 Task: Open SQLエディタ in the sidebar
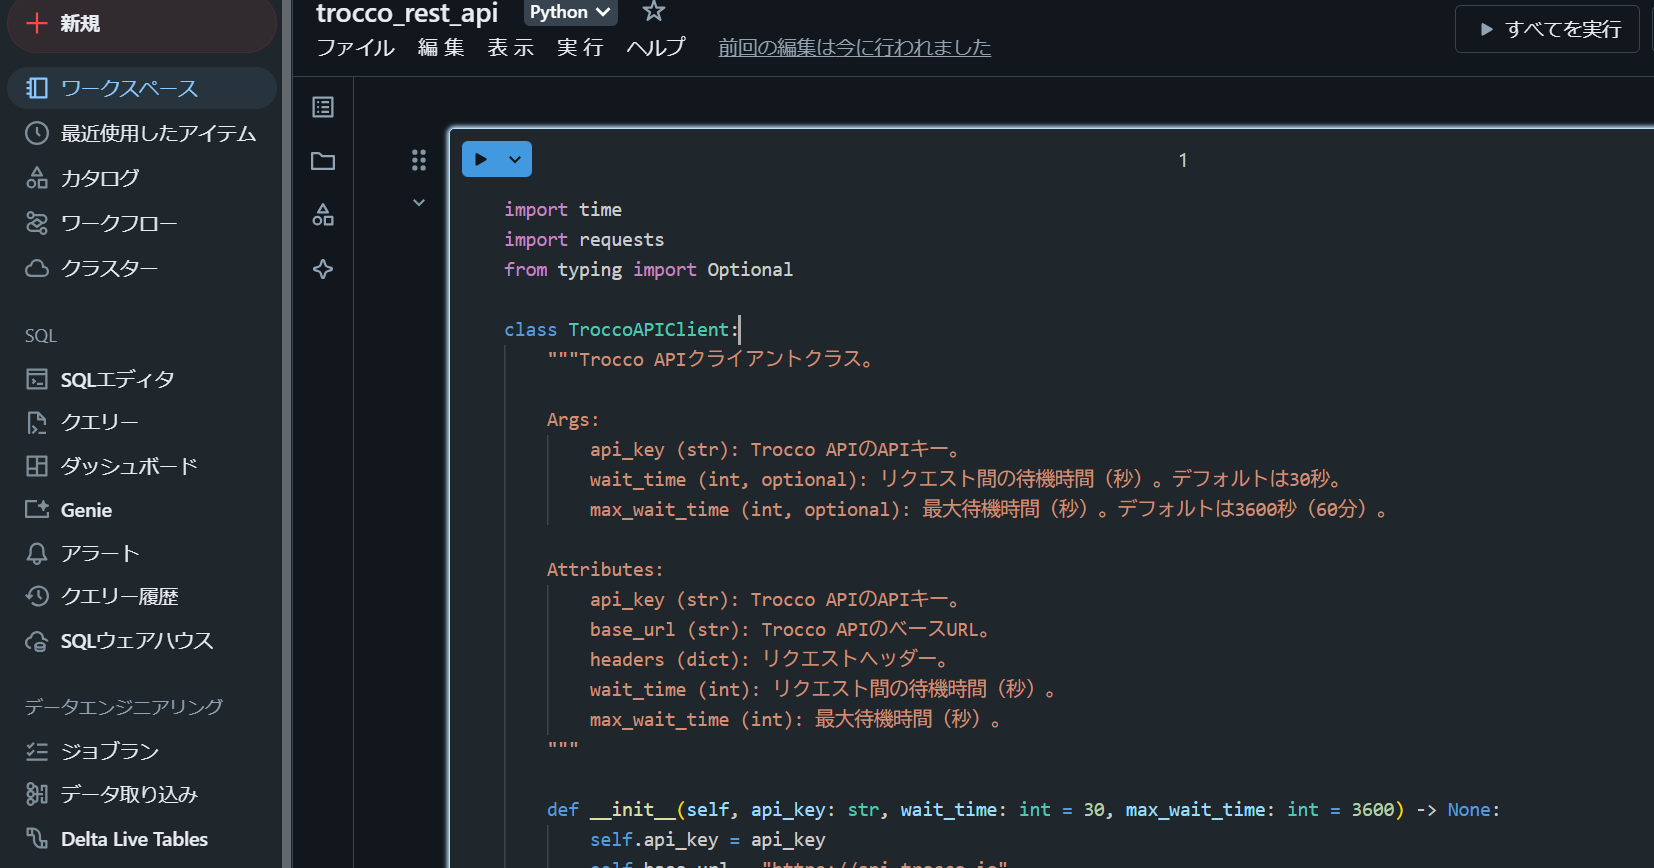point(142,379)
